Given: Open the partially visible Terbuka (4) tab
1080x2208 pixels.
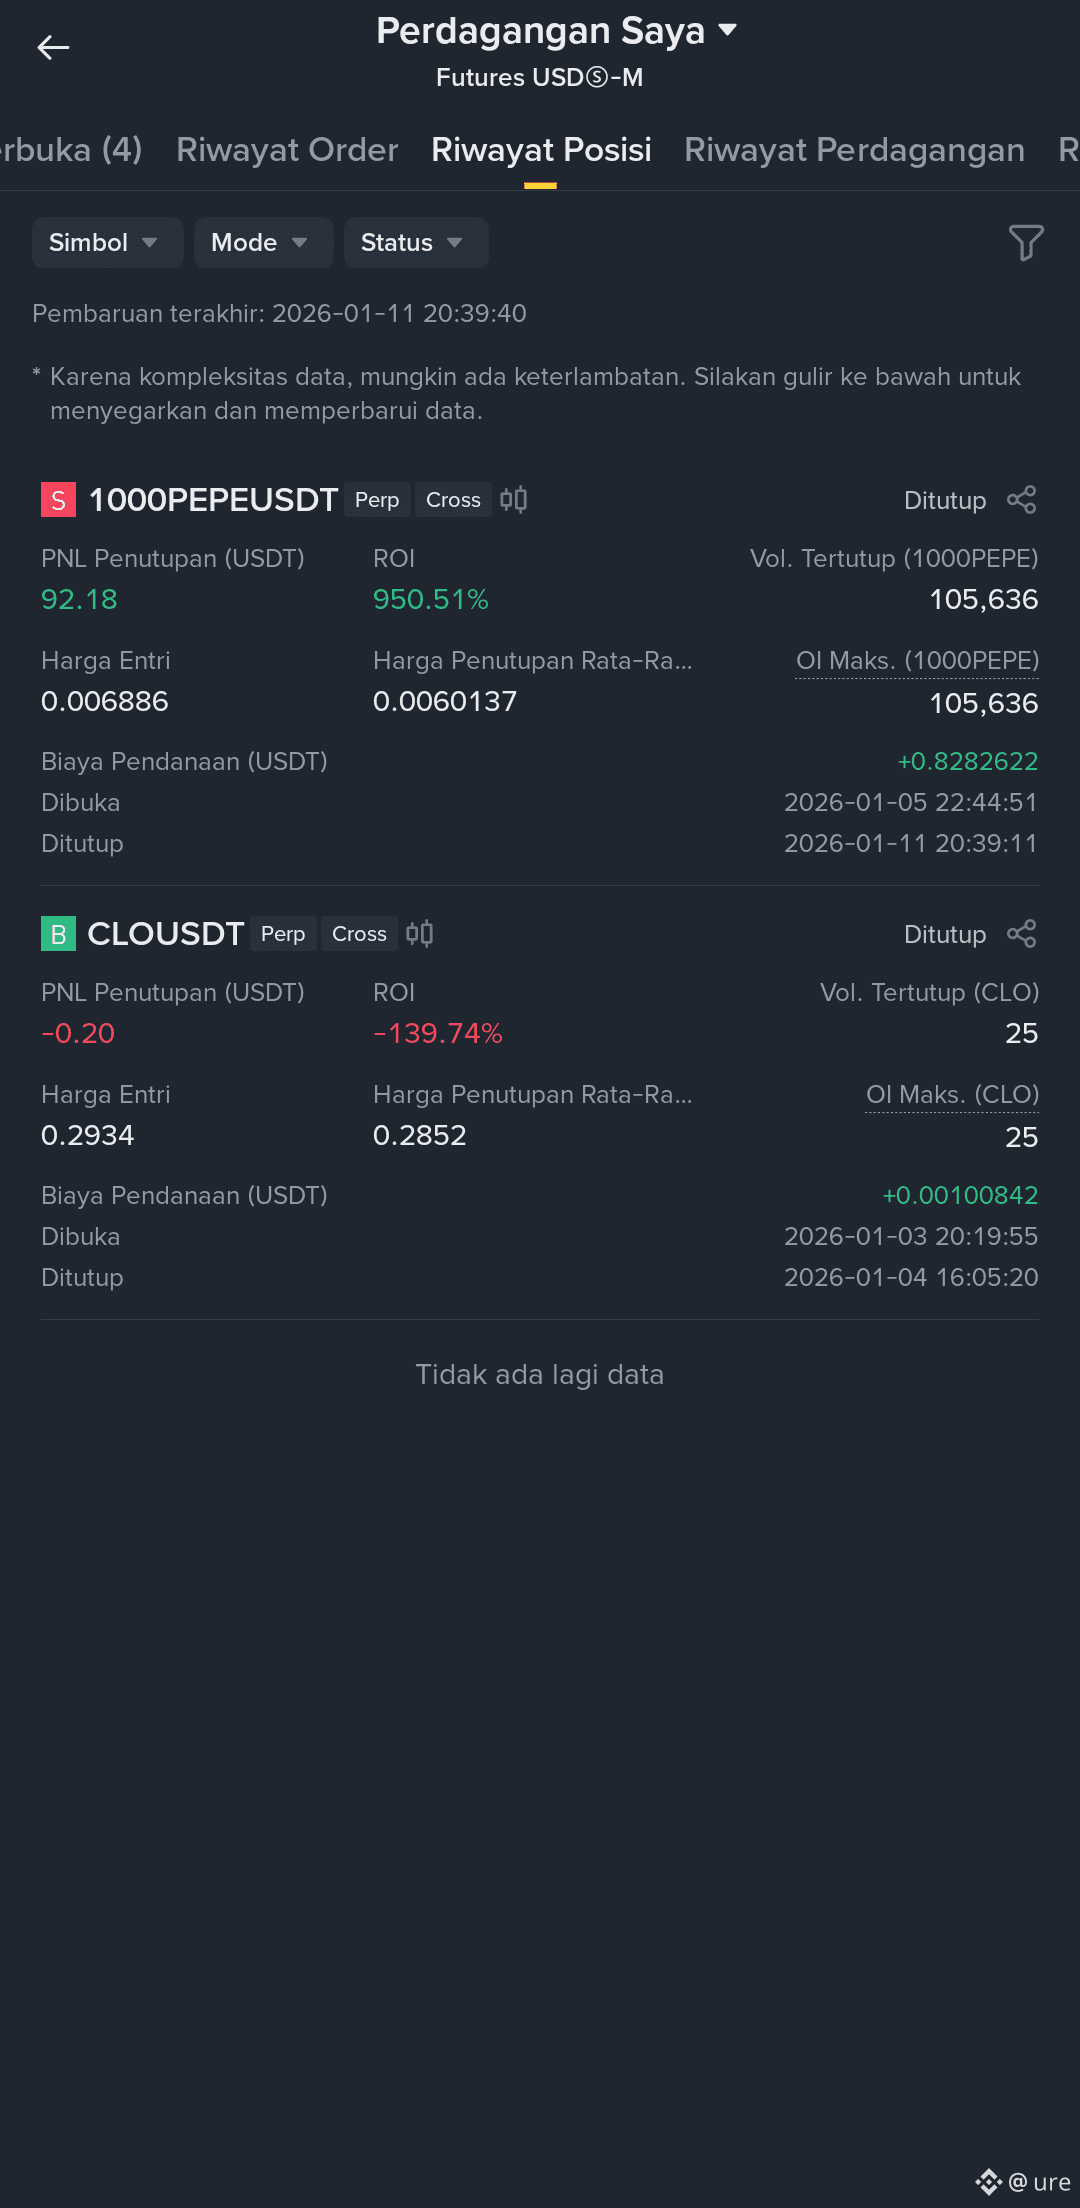Looking at the screenshot, I should tap(70, 150).
